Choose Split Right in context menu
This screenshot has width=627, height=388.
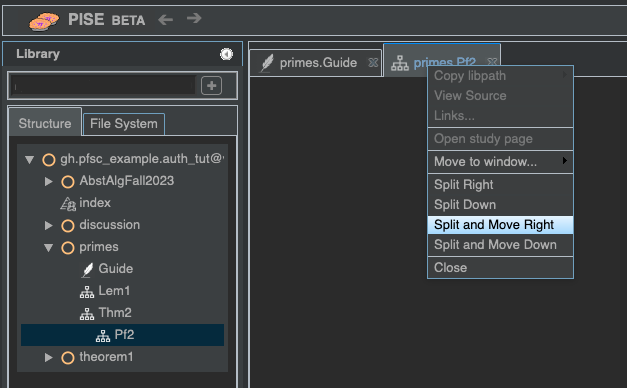(500, 185)
